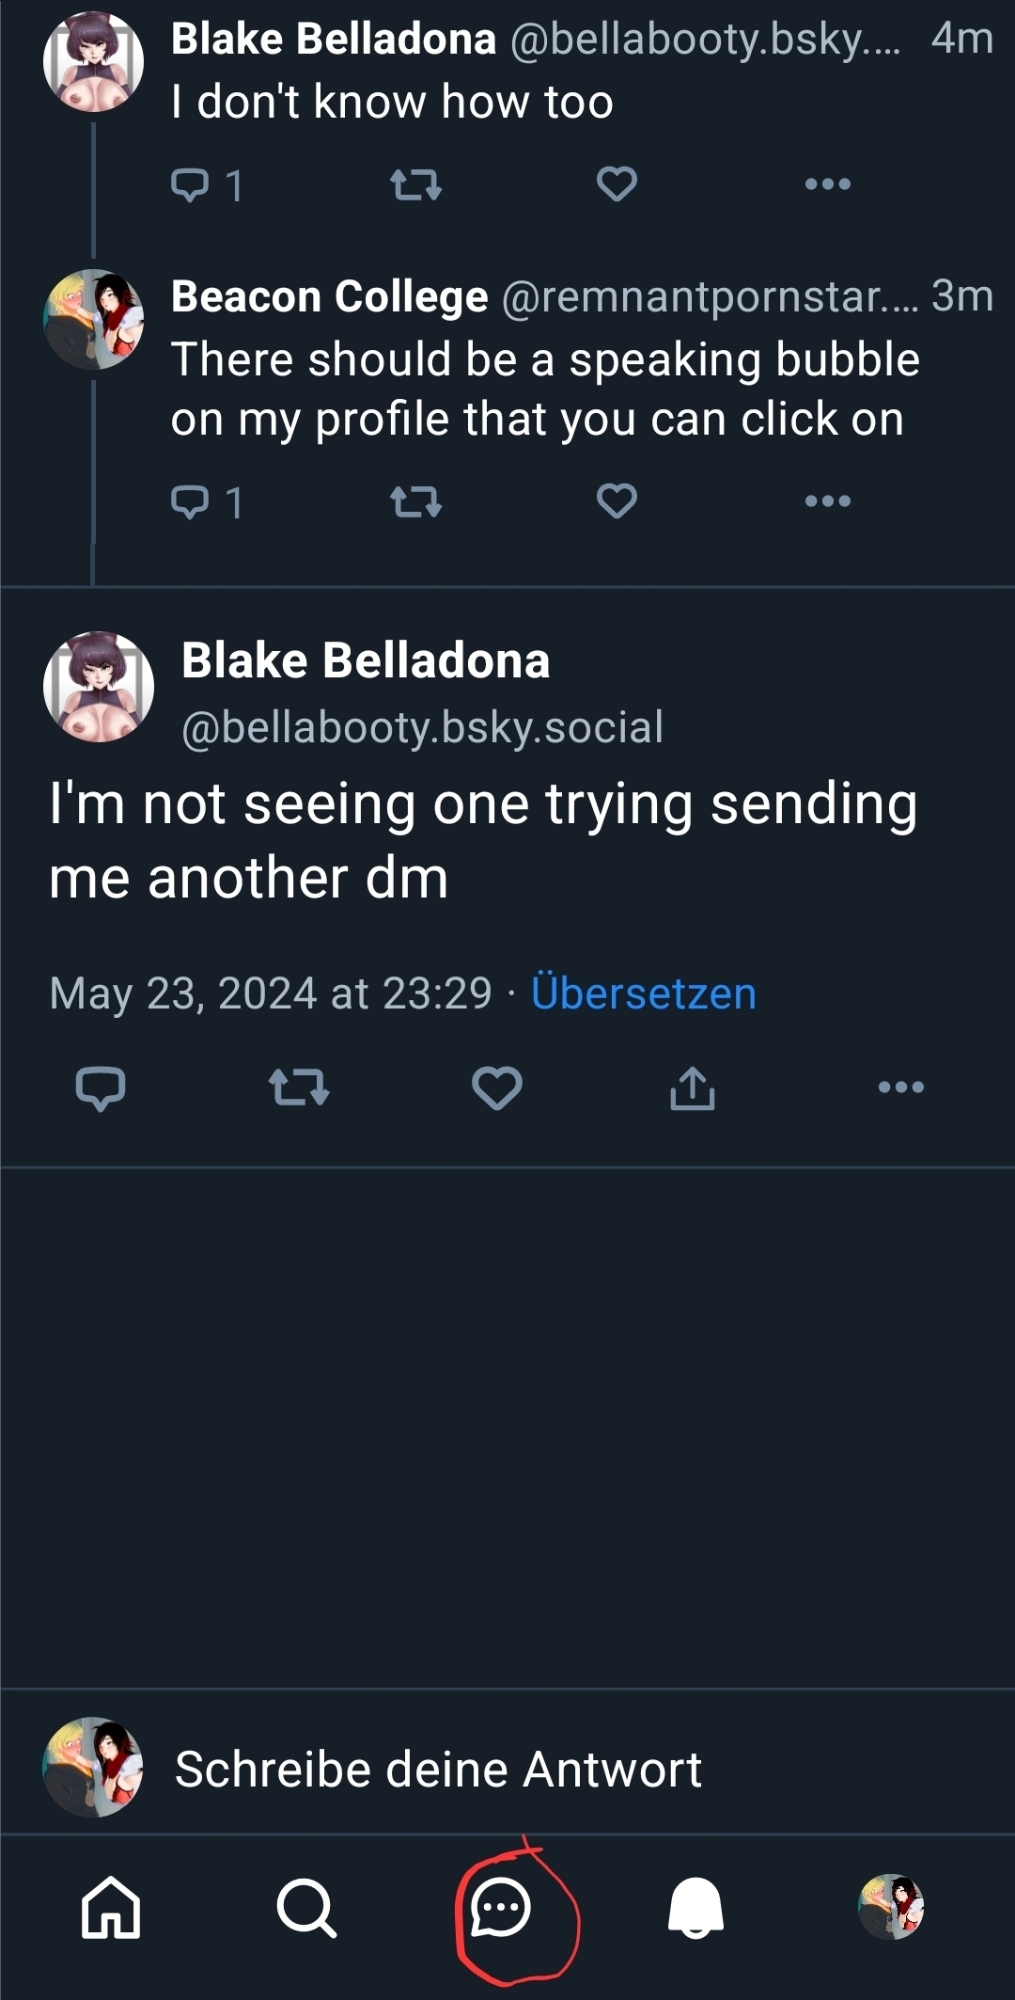This screenshot has height=2000, width=1015.
Task: Share the main post with share icon
Action: click(x=692, y=1088)
